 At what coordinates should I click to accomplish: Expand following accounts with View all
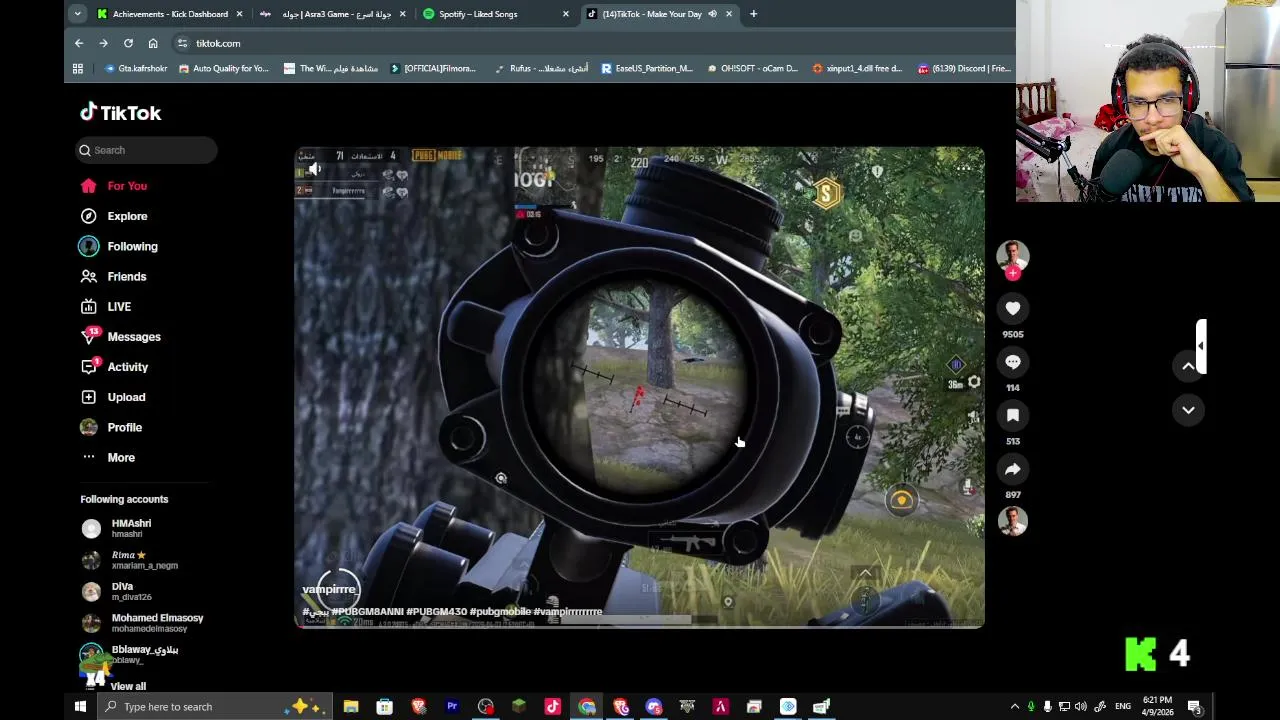(128, 686)
